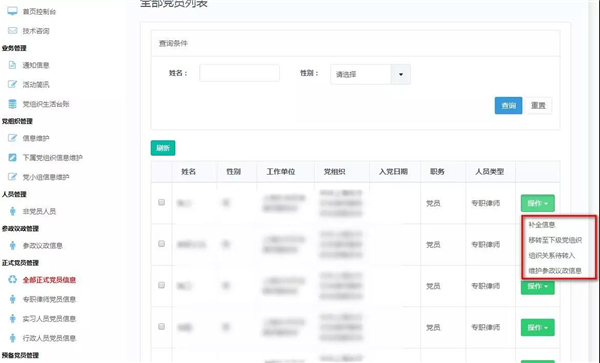
Task: Open 实习人员党员信息 person icon
Action: (13, 319)
